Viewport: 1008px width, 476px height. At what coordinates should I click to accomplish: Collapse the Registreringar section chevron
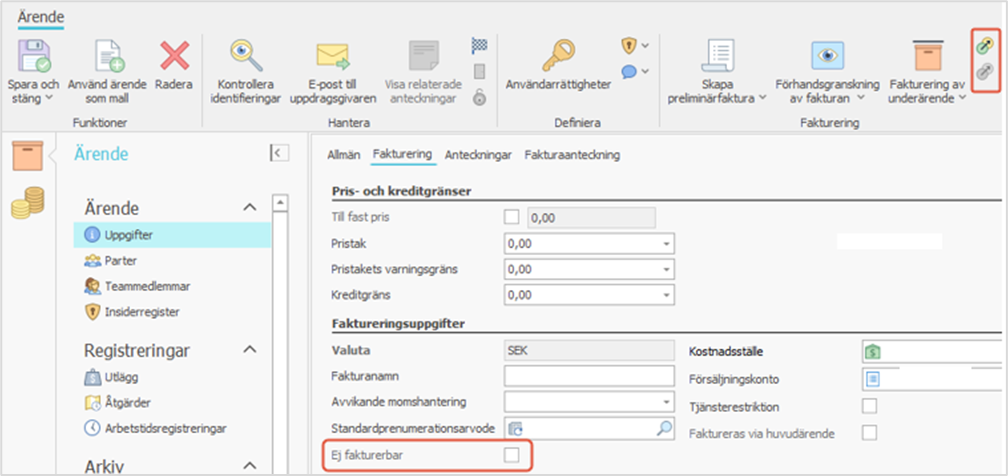[x=250, y=350]
